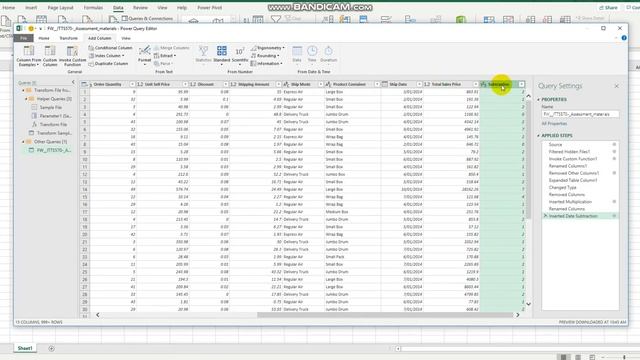
Task: Click the Duplicate Column command
Action: (108, 64)
